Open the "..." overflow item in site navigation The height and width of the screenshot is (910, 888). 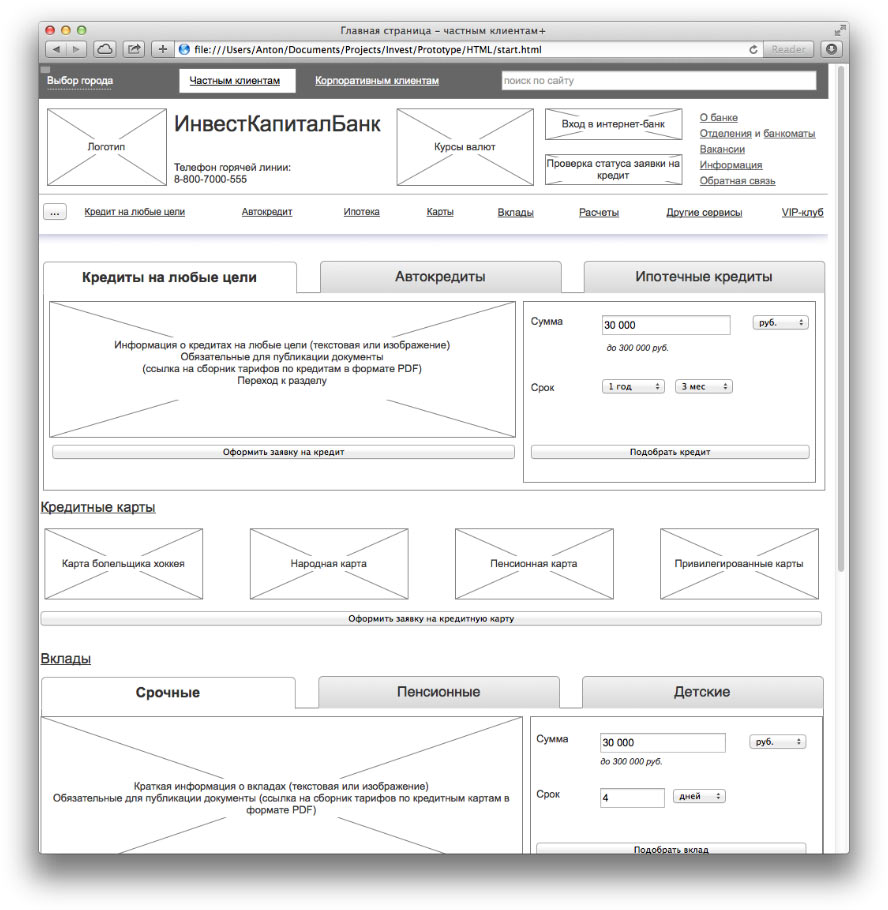[55, 212]
